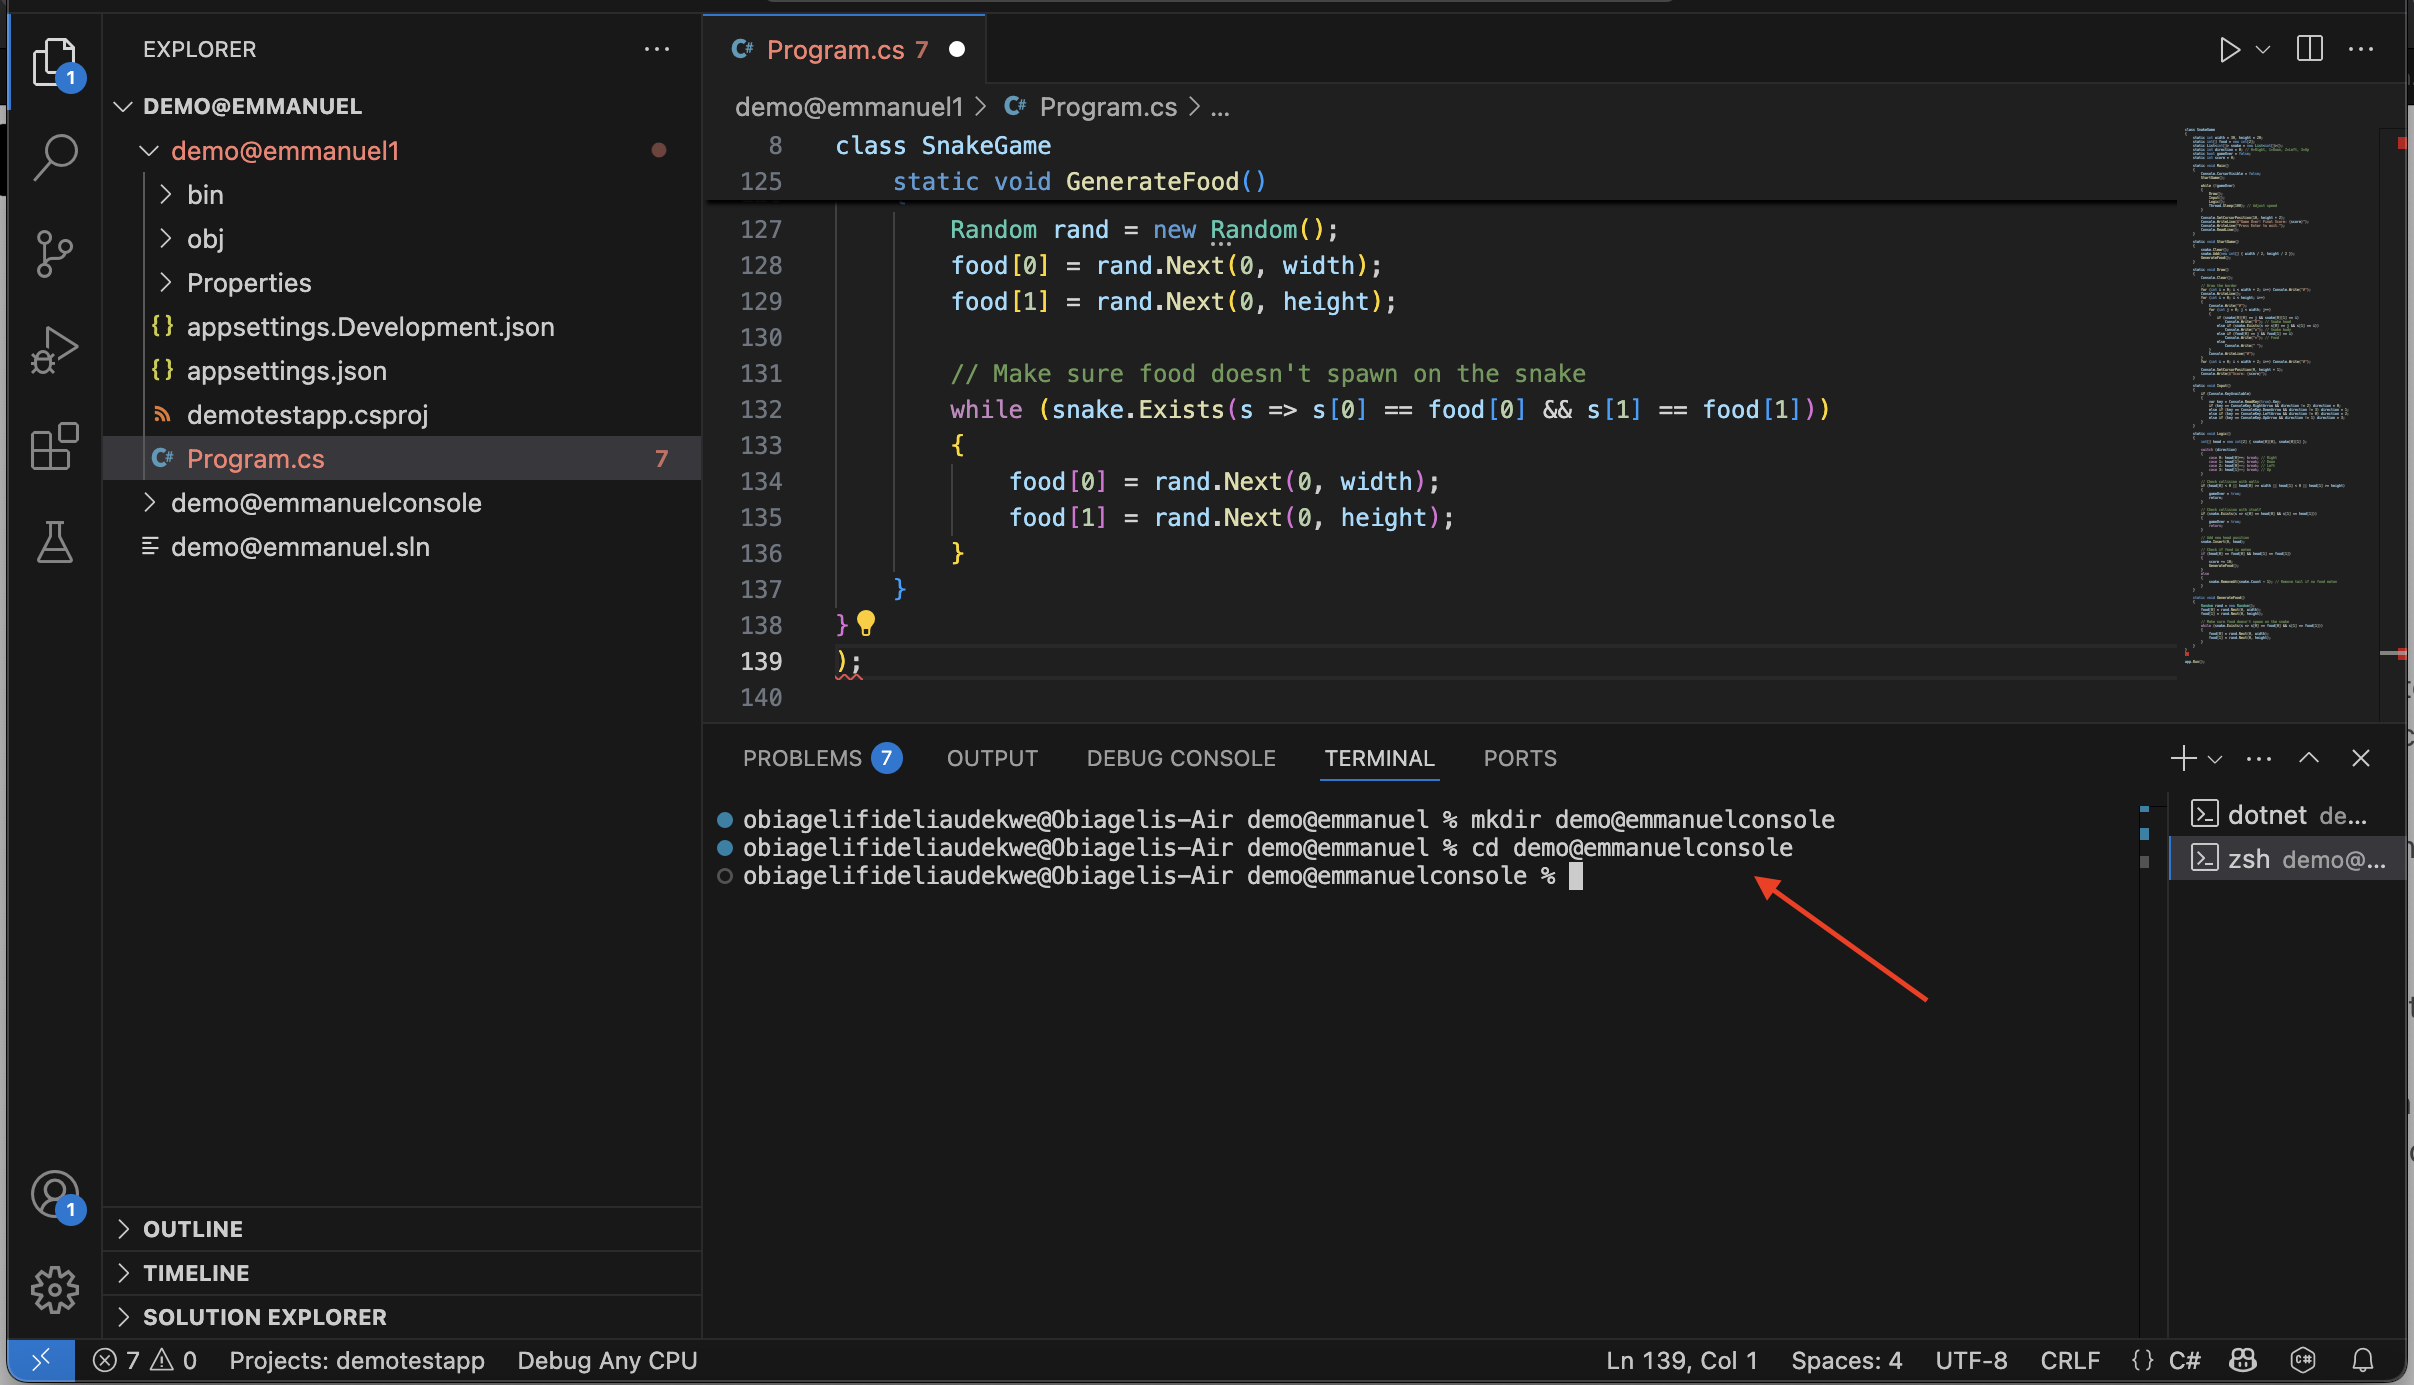This screenshot has width=2414, height=1385.
Task: Open appsettings.Development.json file
Action: 402,326
